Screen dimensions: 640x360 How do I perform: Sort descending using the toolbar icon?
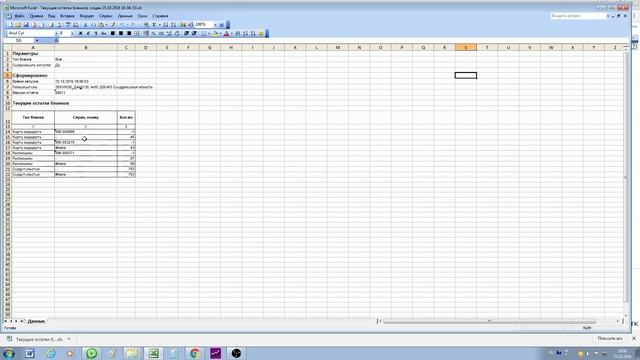coord(173,25)
